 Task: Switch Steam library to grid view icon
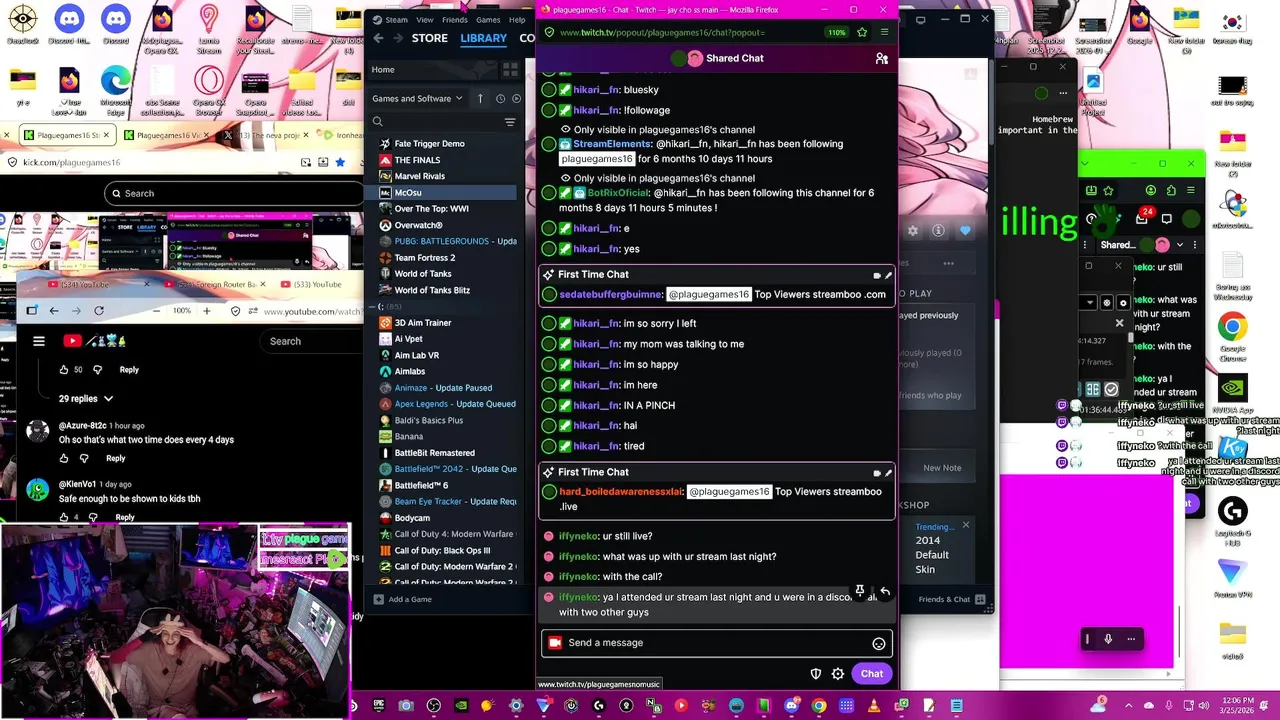point(510,70)
